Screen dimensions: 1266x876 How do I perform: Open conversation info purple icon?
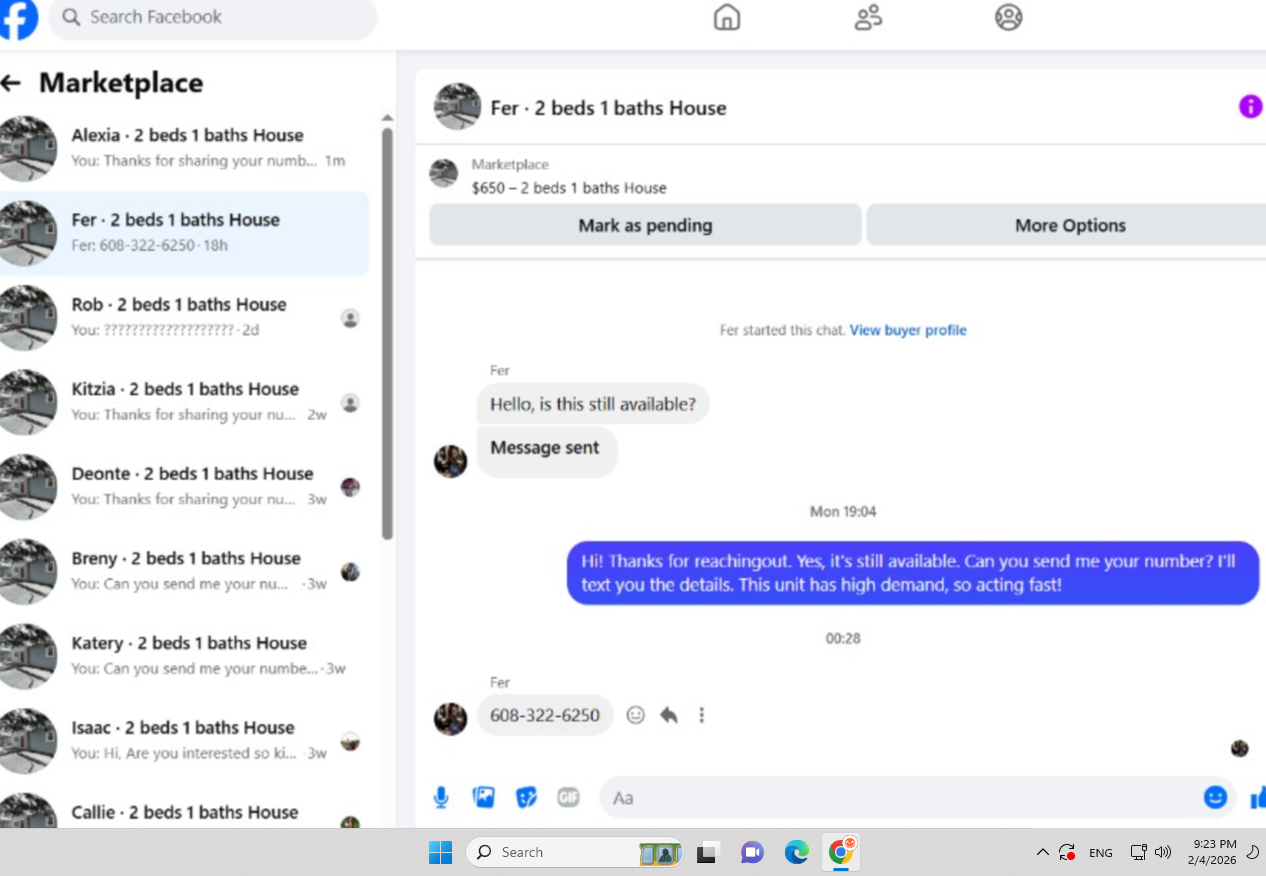[x=1250, y=107]
